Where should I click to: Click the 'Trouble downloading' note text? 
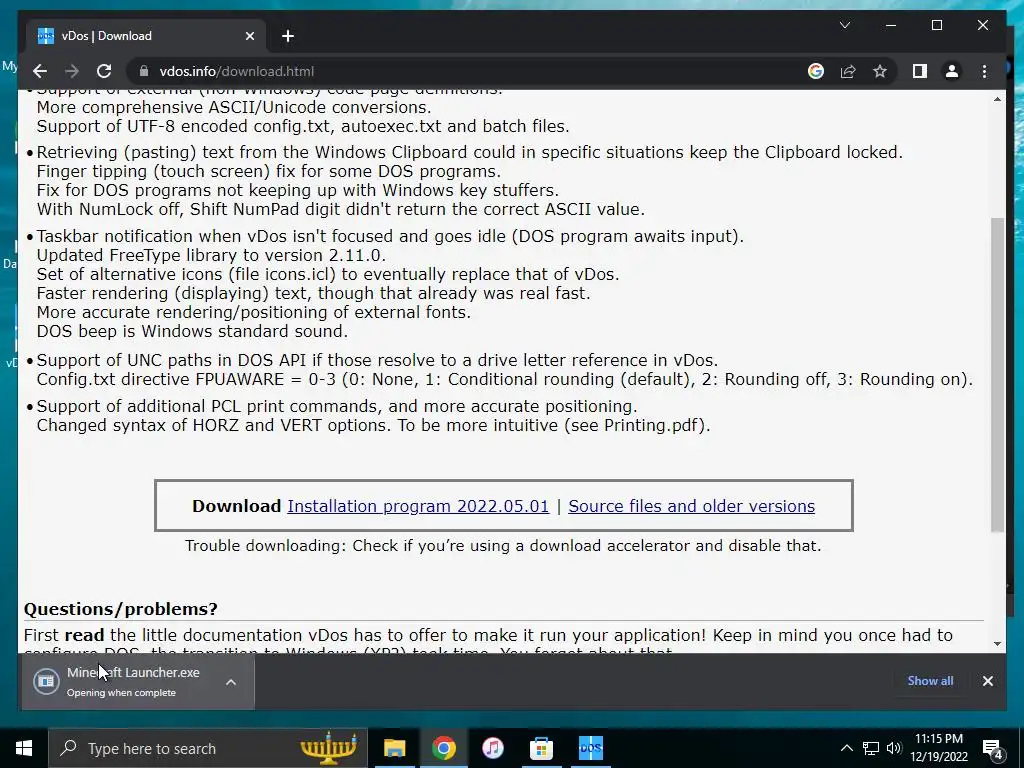pyautogui.click(x=503, y=545)
